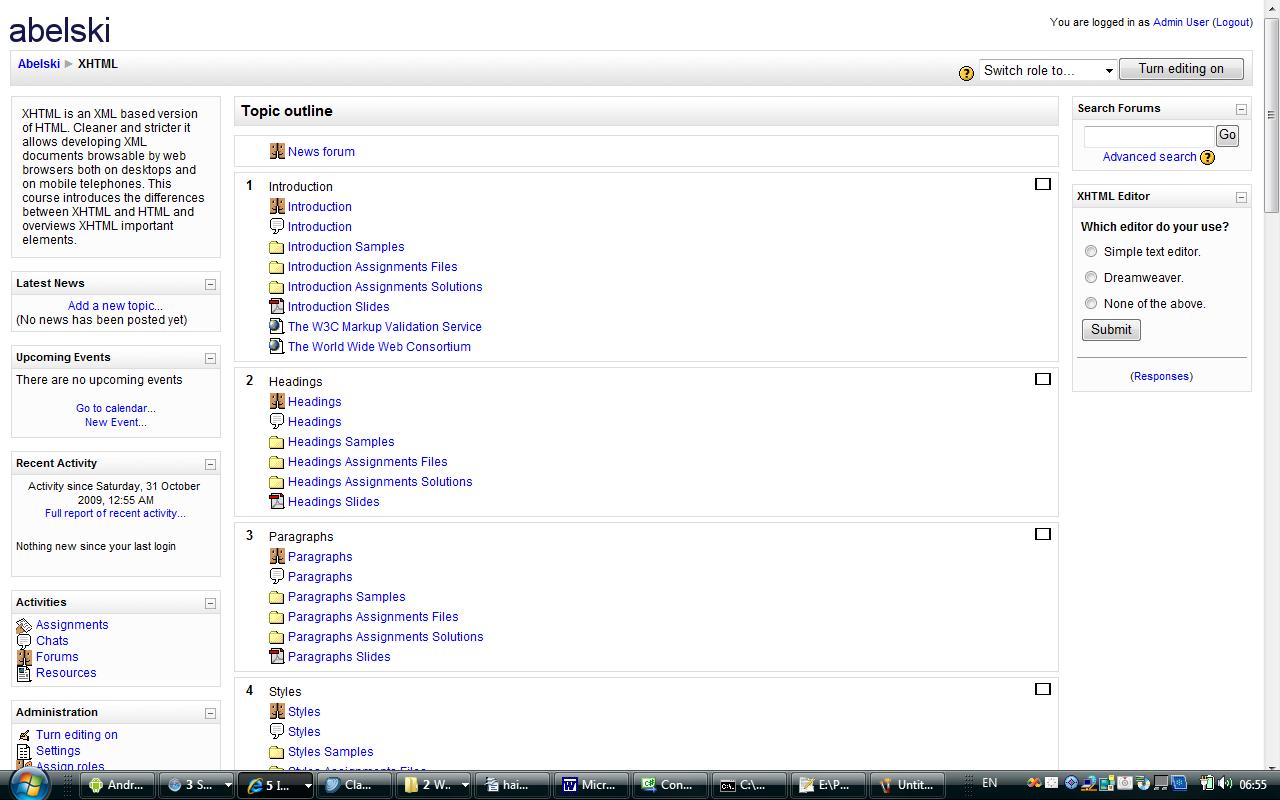Click the Styles chat bubble icon
1280x800 pixels.
coord(277,731)
